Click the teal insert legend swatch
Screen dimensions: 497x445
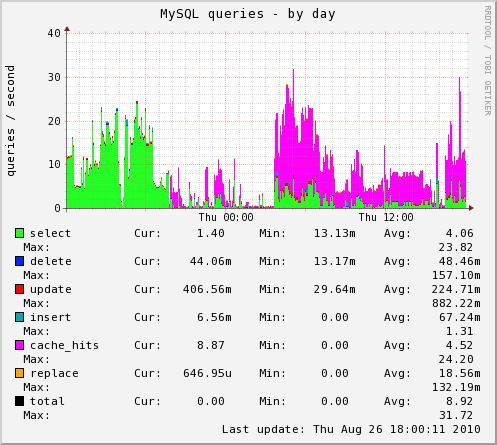click(19, 317)
